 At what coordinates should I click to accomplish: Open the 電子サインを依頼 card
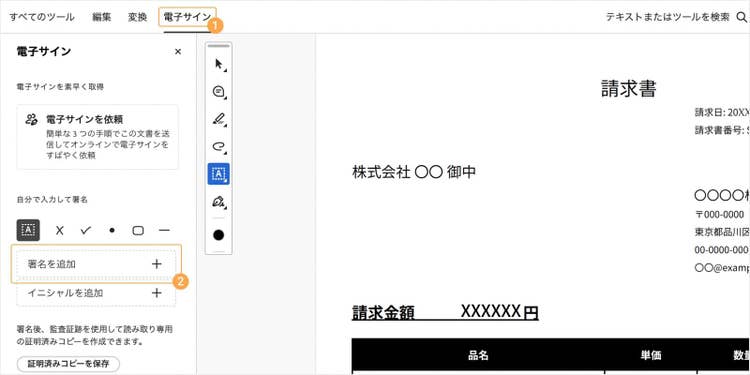tap(98, 137)
